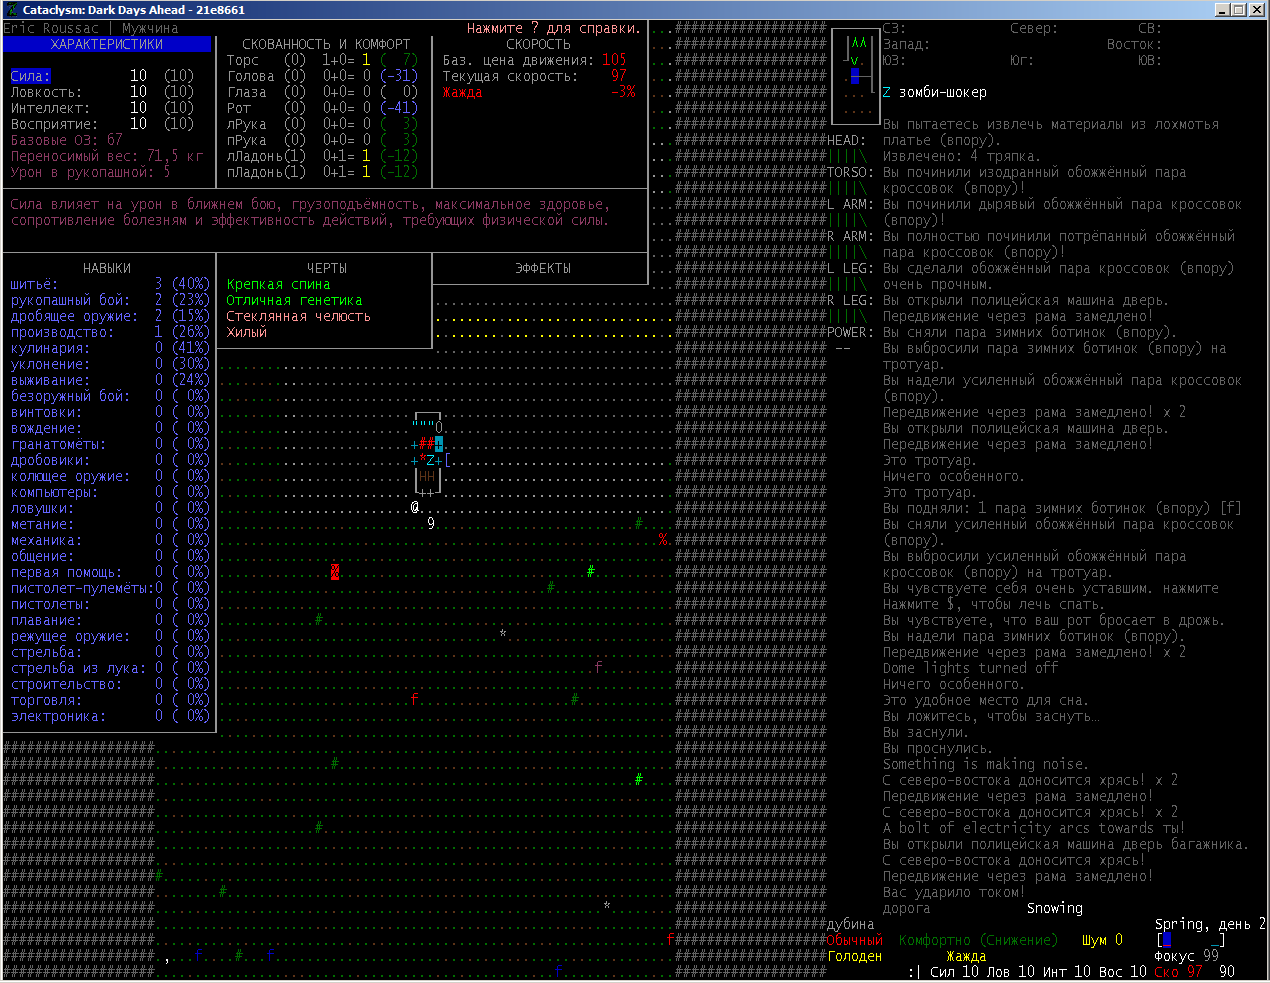Click the 'Базовые ОЗ: 67' line

click(x=66, y=140)
